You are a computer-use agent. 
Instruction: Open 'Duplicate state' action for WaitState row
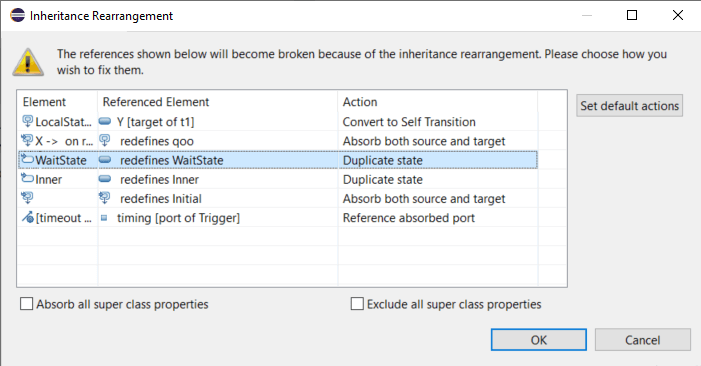point(438,160)
